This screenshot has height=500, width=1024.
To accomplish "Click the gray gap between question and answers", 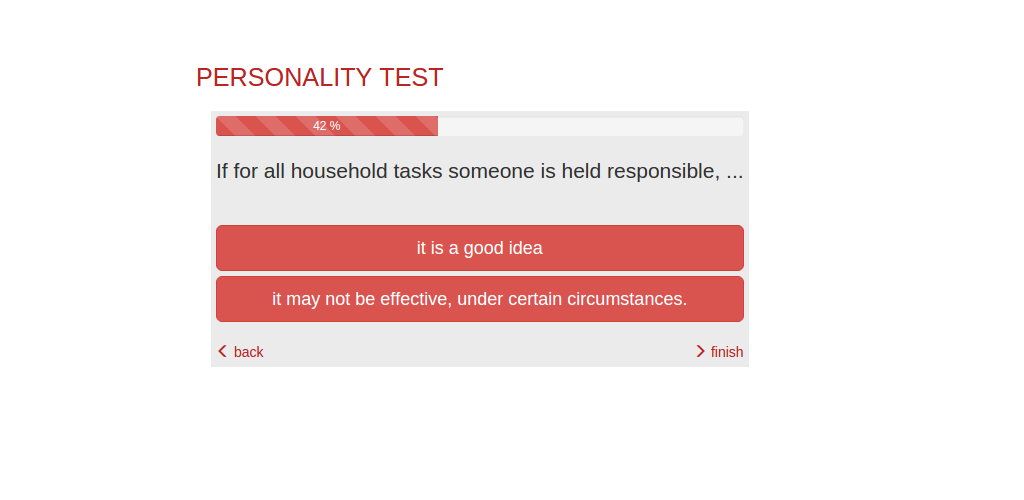I will 480,205.
